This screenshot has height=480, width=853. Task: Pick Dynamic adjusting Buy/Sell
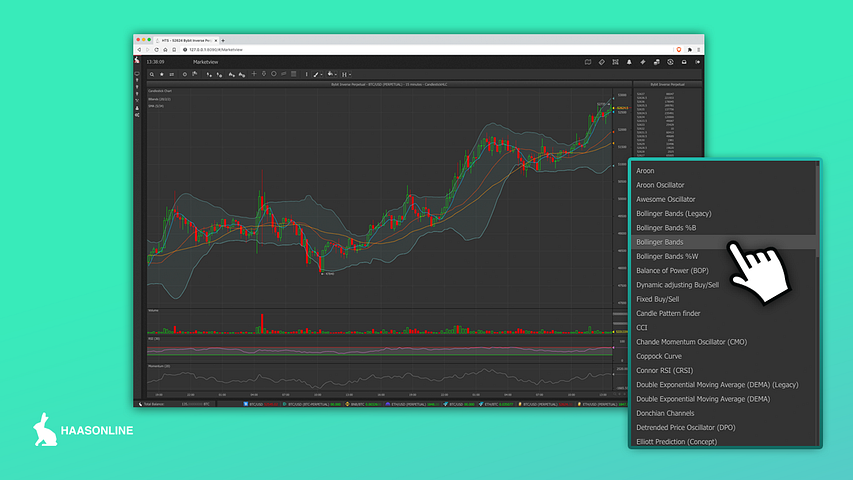(x=677, y=285)
